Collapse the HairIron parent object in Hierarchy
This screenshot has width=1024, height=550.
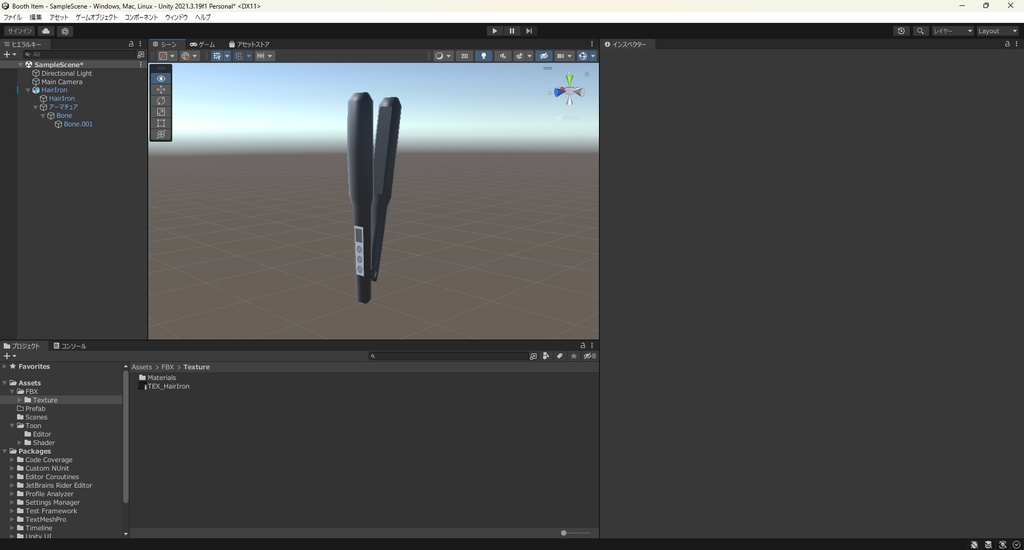pos(28,90)
